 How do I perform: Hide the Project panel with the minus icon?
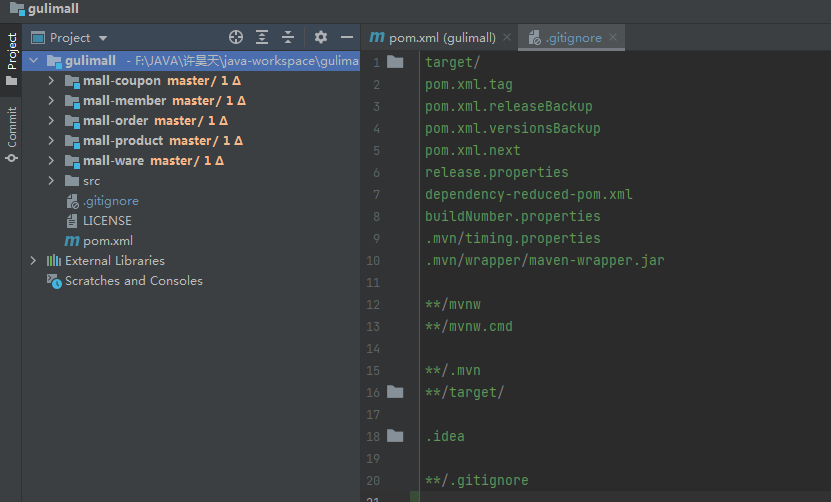(347, 37)
